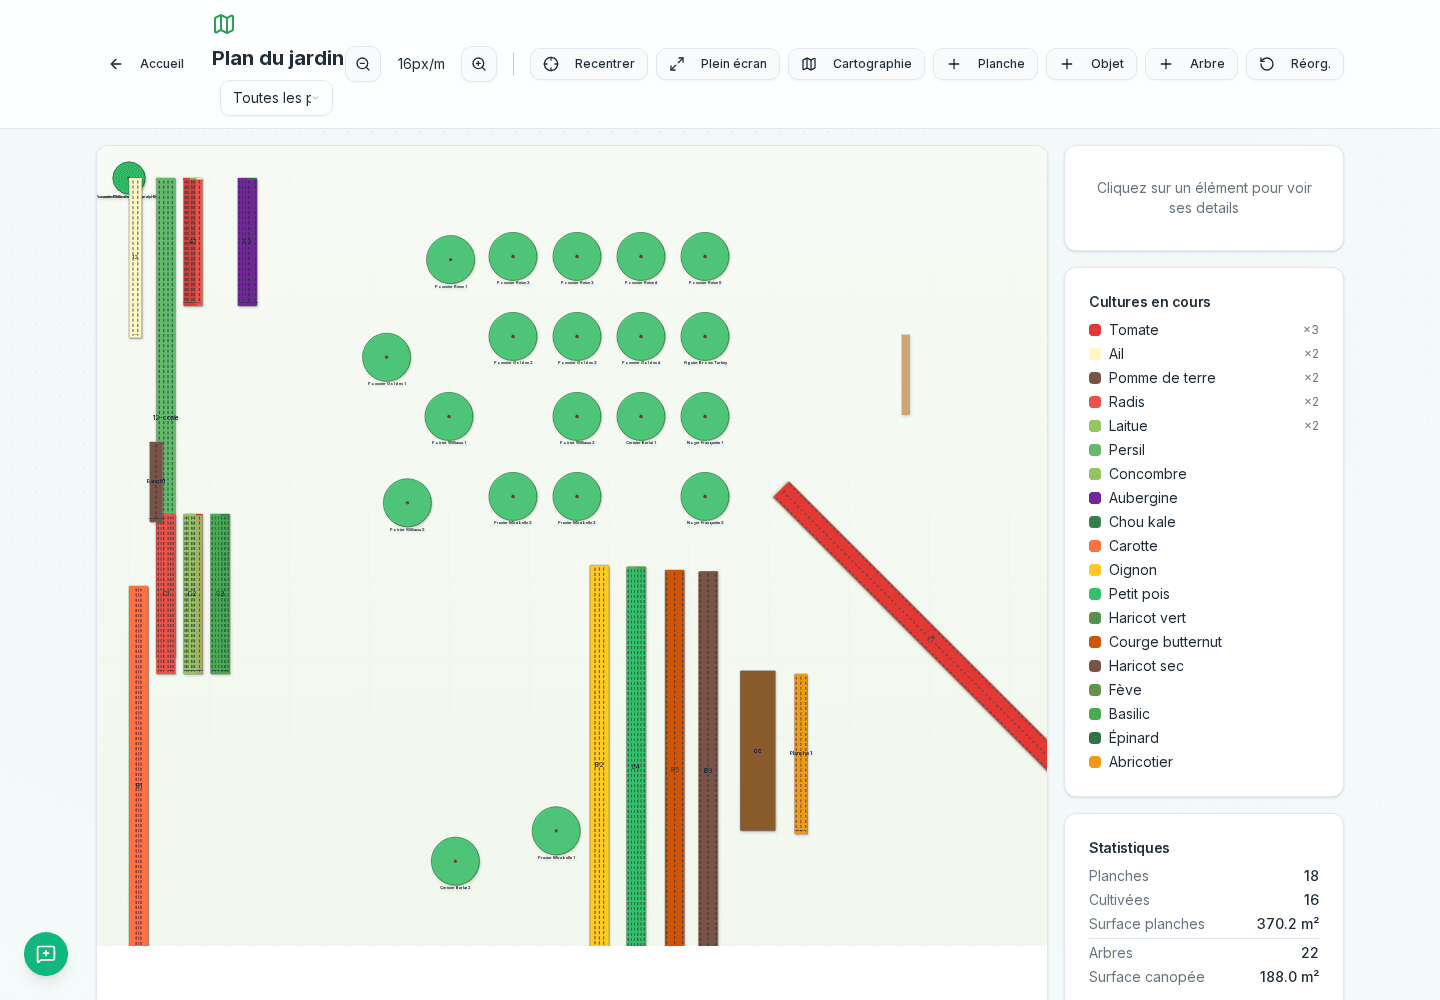Select the Tomate red color swatch
This screenshot has height=1000, width=1440.
(1095, 330)
